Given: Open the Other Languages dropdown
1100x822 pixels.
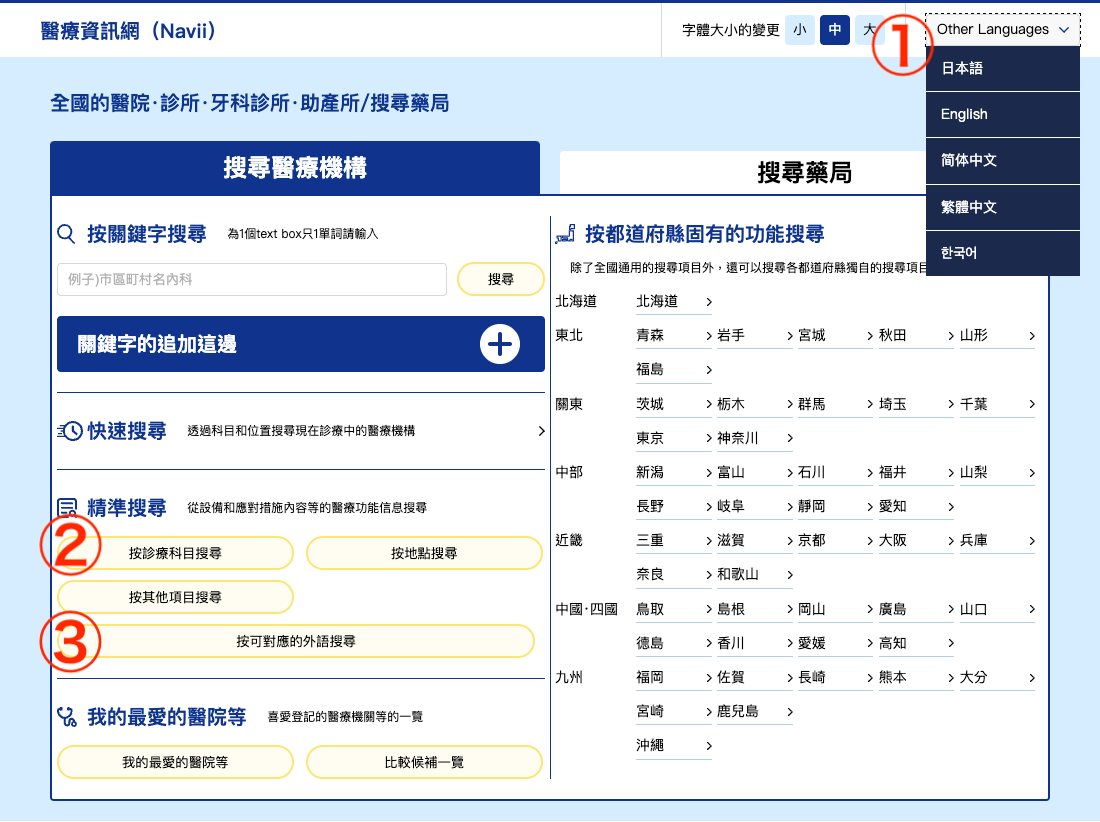Looking at the screenshot, I should pyautogui.click(x=1001, y=29).
